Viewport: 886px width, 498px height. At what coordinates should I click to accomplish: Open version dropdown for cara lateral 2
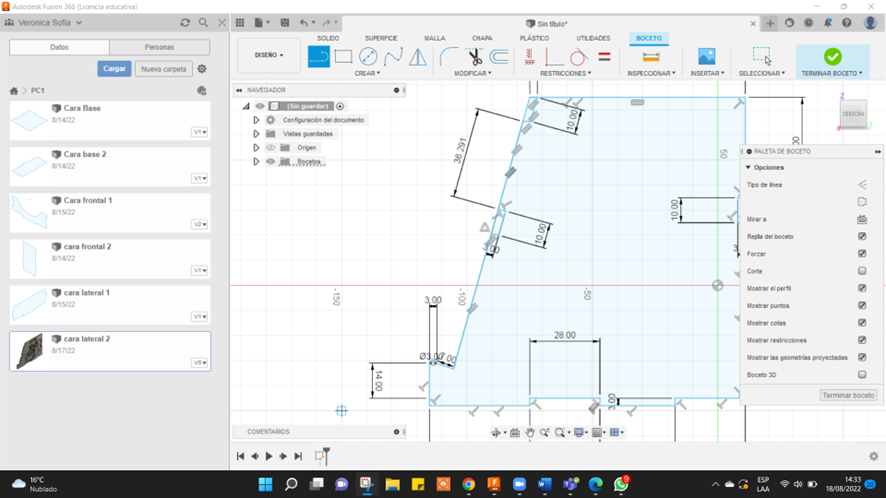(200, 363)
